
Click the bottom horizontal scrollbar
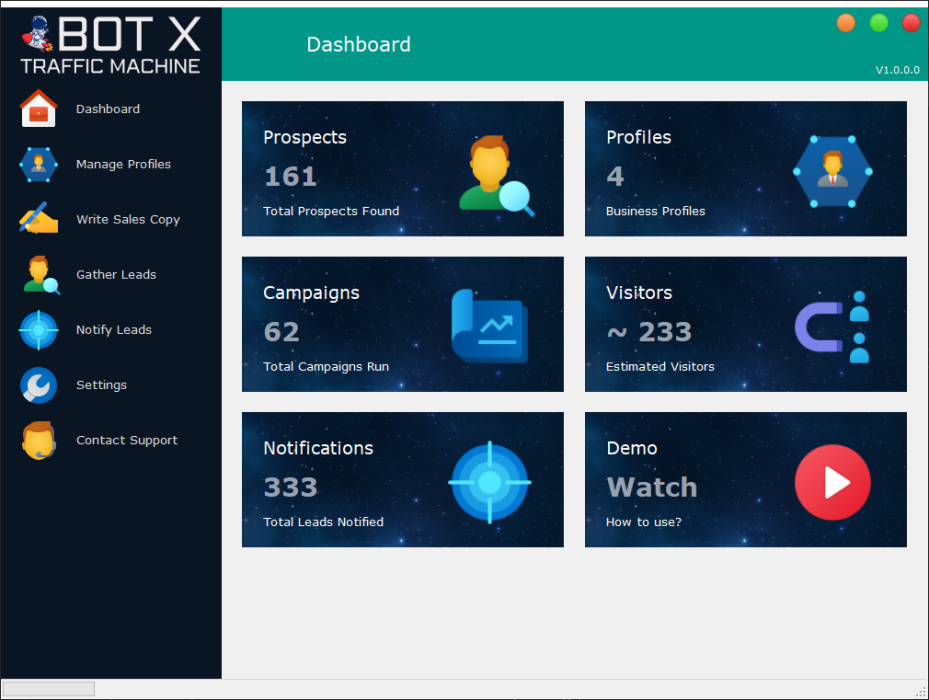point(50,688)
